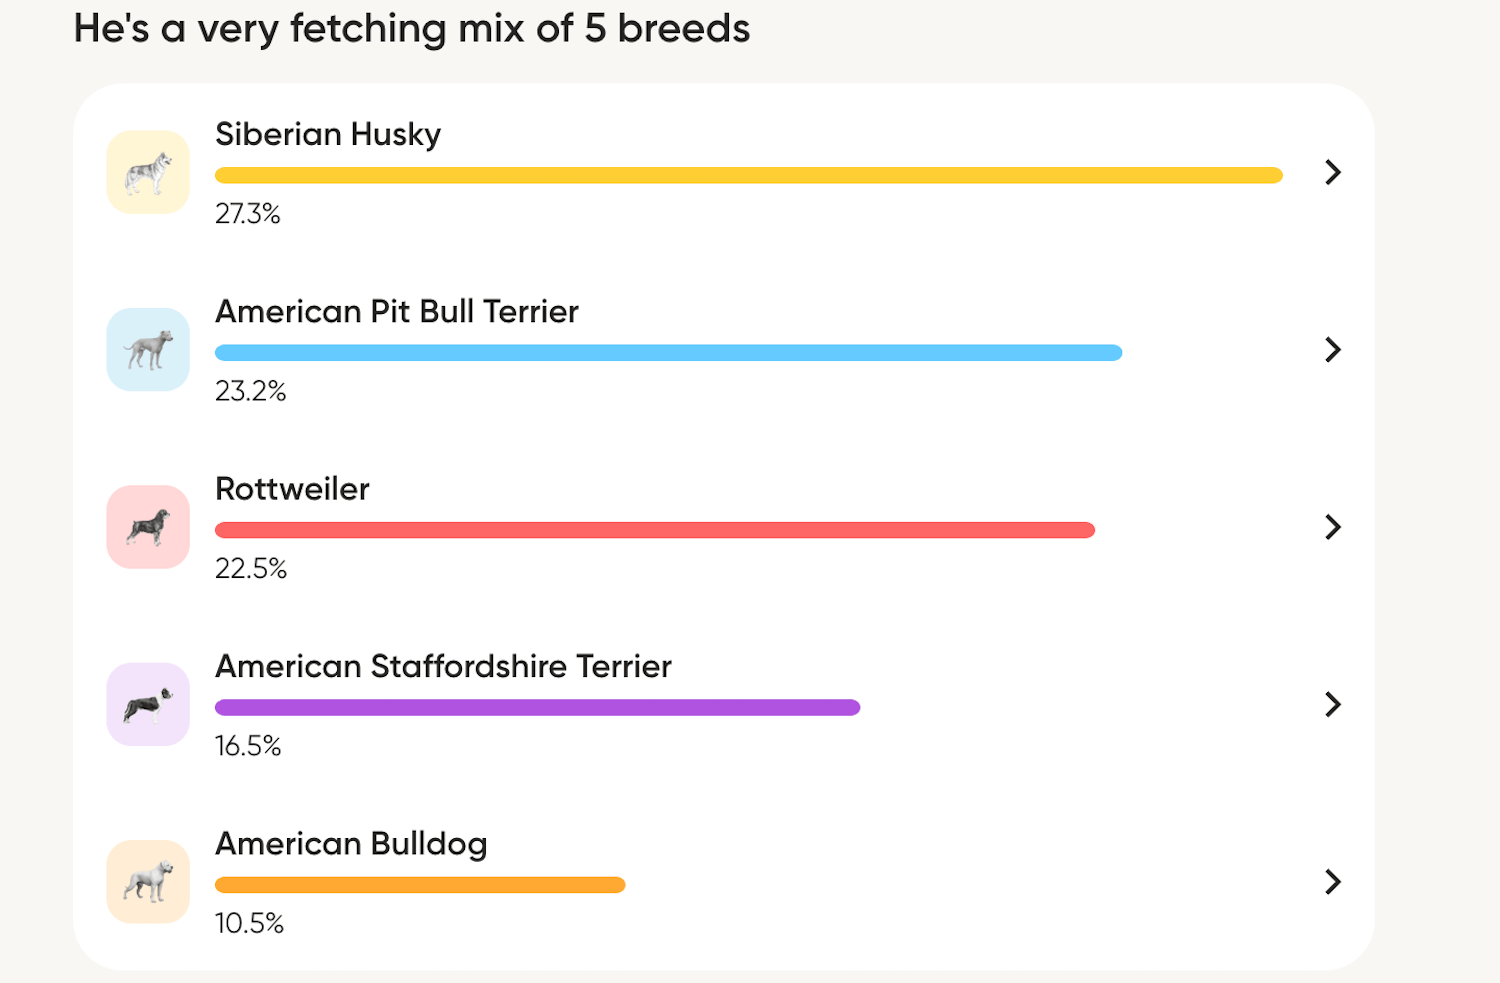Click the results heading about 5 breeds
This screenshot has width=1500, height=983.
tap(411, 29)
